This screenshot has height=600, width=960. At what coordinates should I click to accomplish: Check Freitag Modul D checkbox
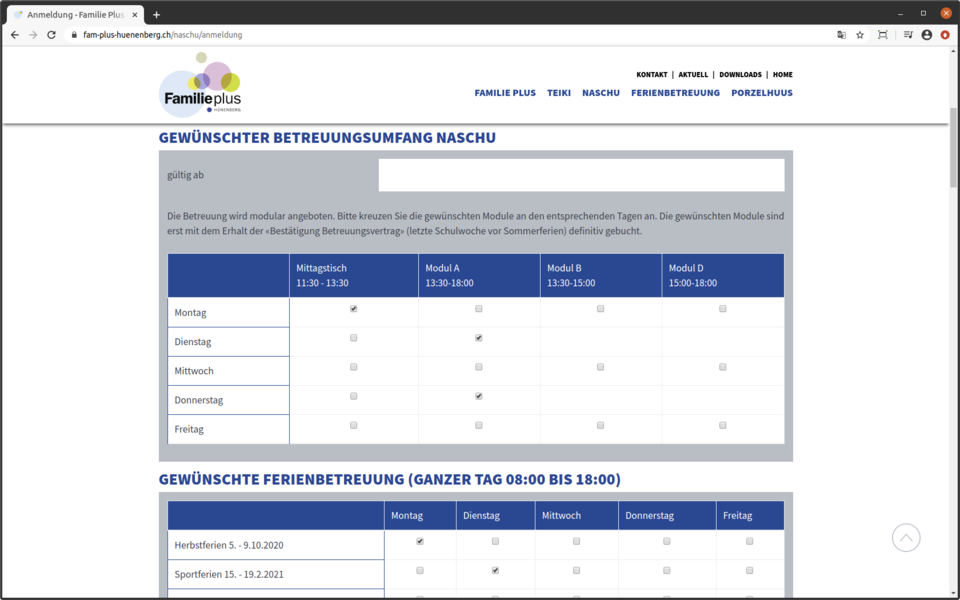point(723,425)
